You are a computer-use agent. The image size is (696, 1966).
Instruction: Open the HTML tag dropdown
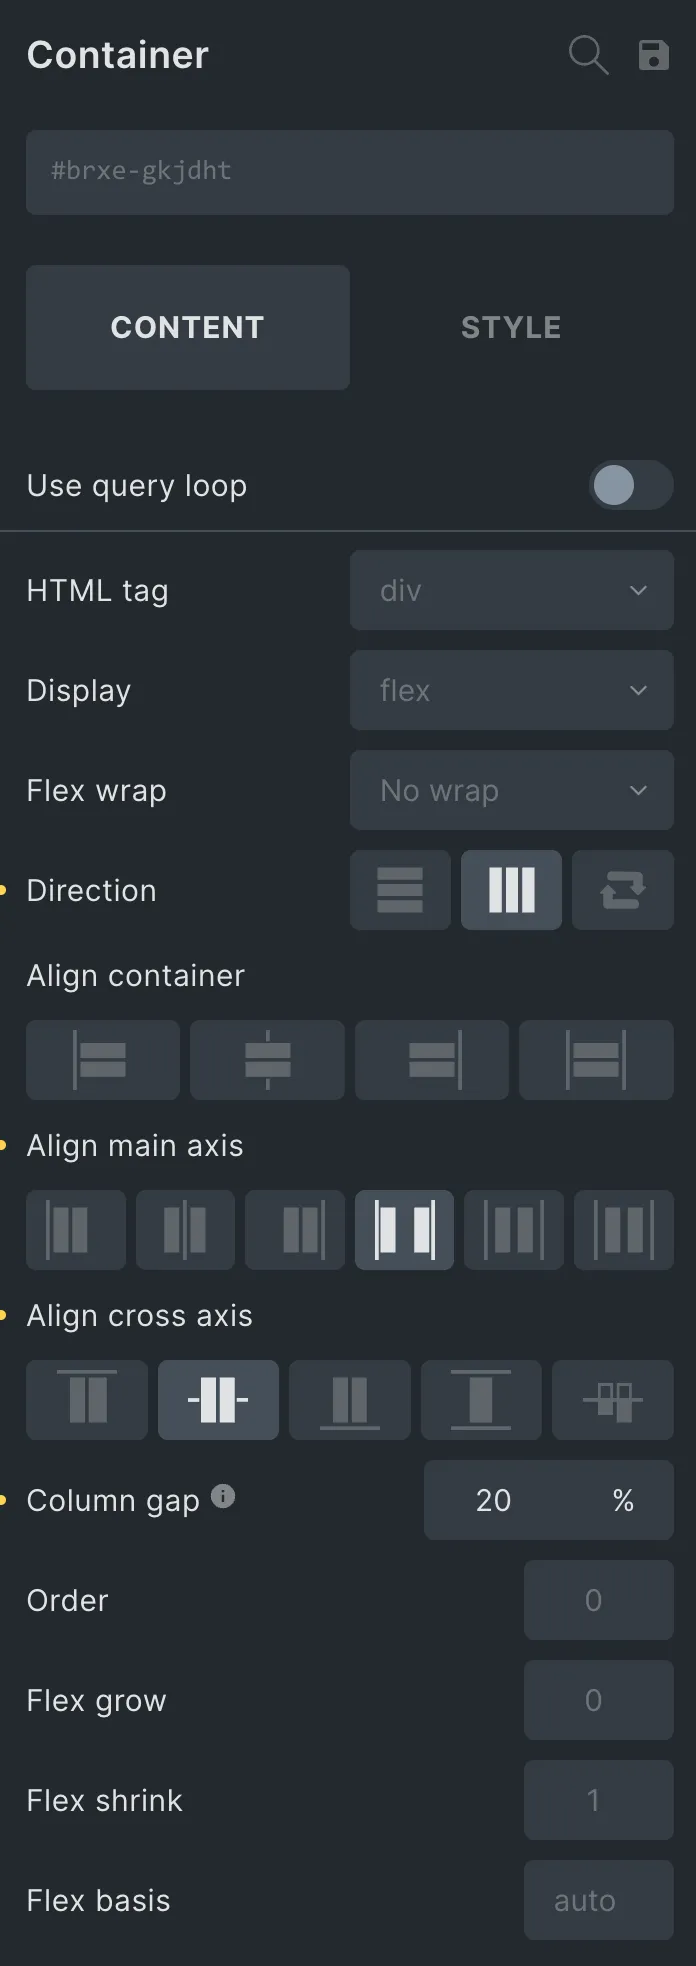pyautogui.click(x=512, y=590)
